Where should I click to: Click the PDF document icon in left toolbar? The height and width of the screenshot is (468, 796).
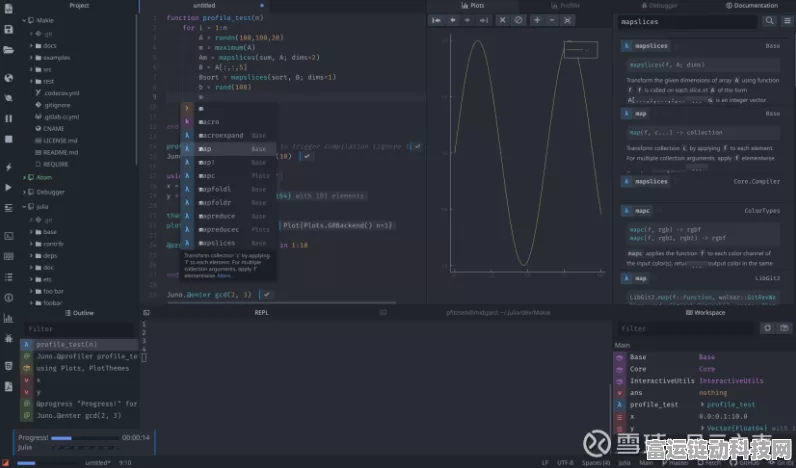(8, 386)
